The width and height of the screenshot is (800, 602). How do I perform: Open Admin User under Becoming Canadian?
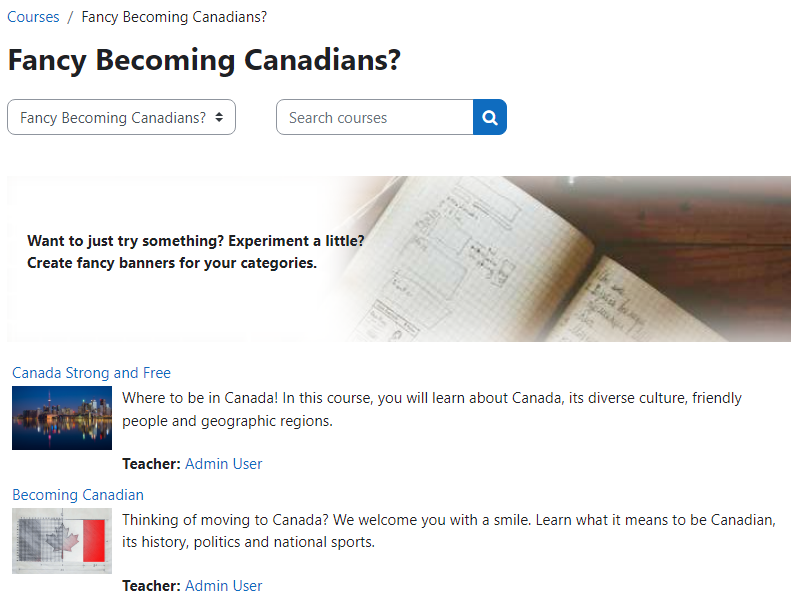(224, 586)
